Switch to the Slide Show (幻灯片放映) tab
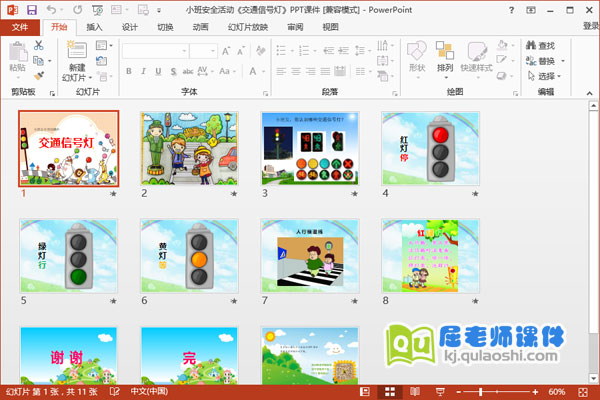This screenshot has height=400, width=600. tap(248, 27)
